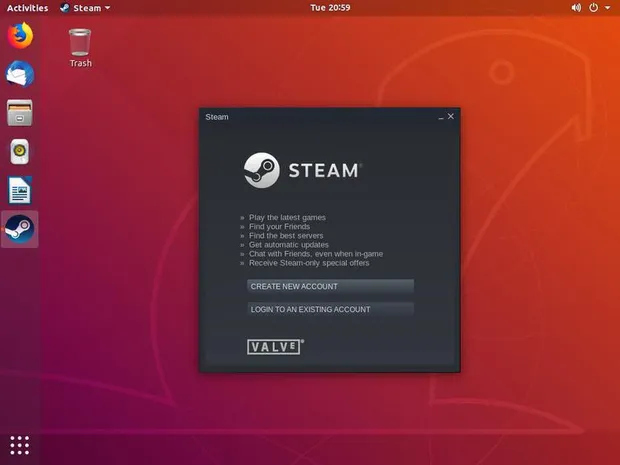Click 'Get automatic updates' line
620x465 pixels.
pyautogui.click(x=289, y=245)
